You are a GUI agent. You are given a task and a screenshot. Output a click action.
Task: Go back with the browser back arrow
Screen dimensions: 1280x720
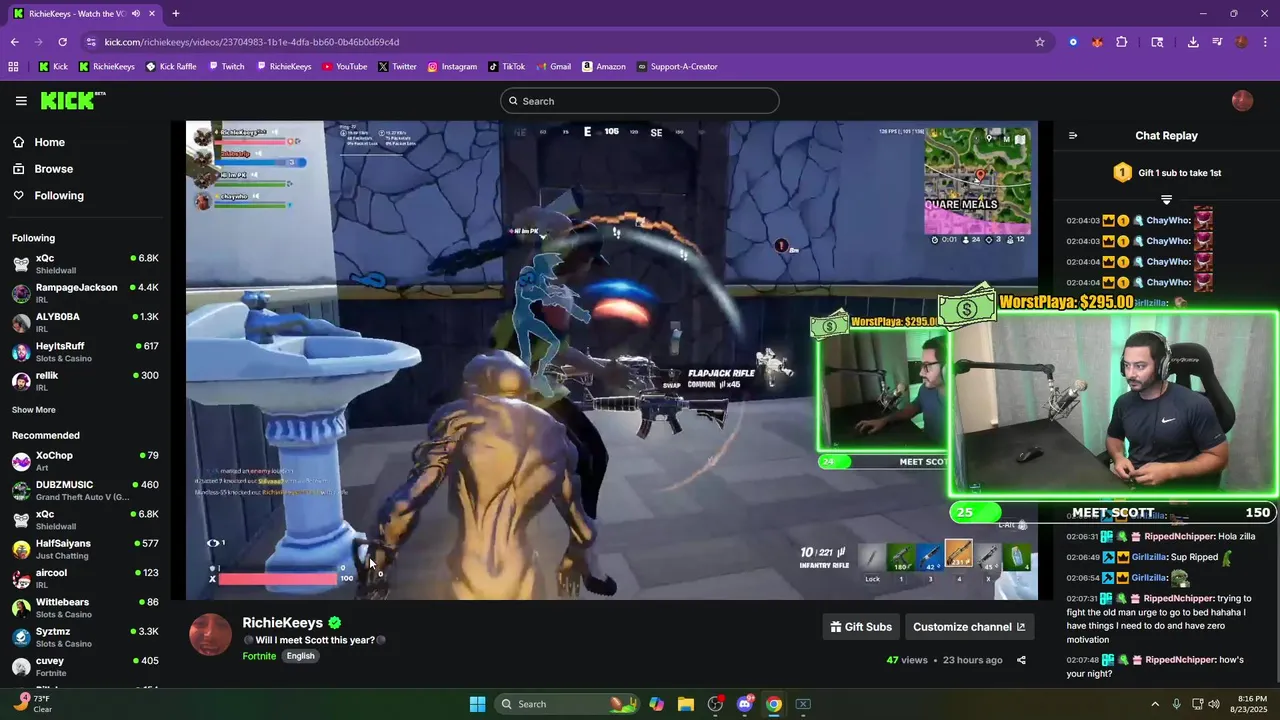pos(15,42)
